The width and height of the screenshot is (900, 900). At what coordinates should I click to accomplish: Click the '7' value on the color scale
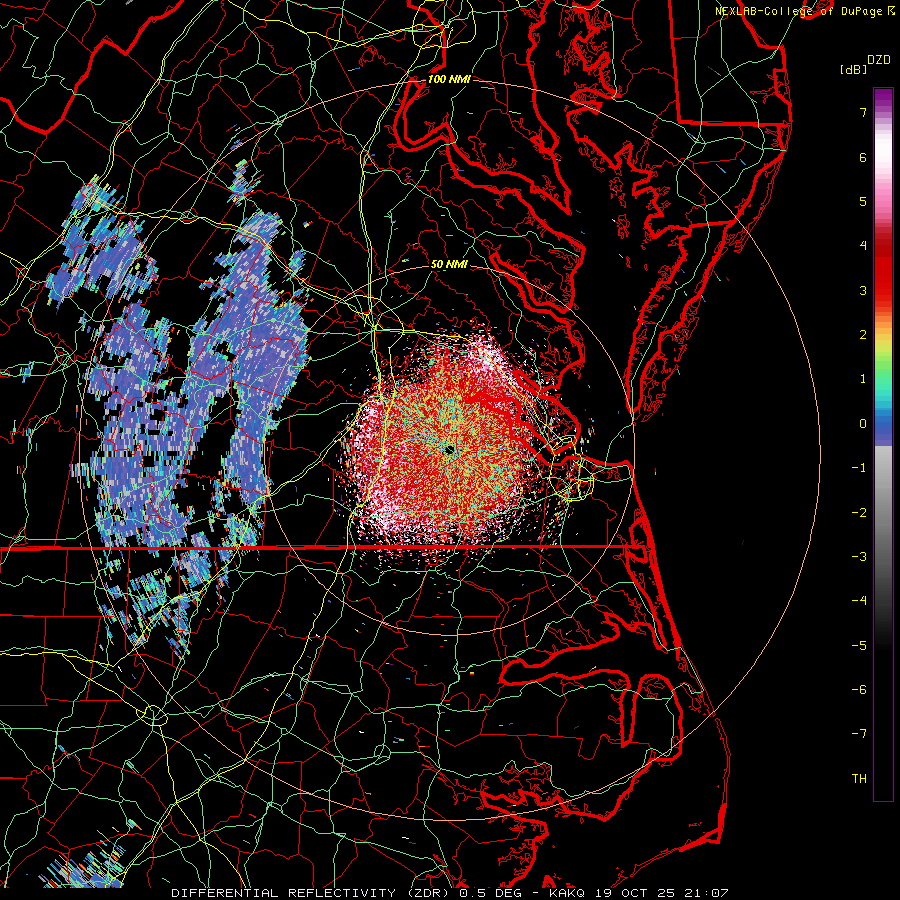point(863,112)
